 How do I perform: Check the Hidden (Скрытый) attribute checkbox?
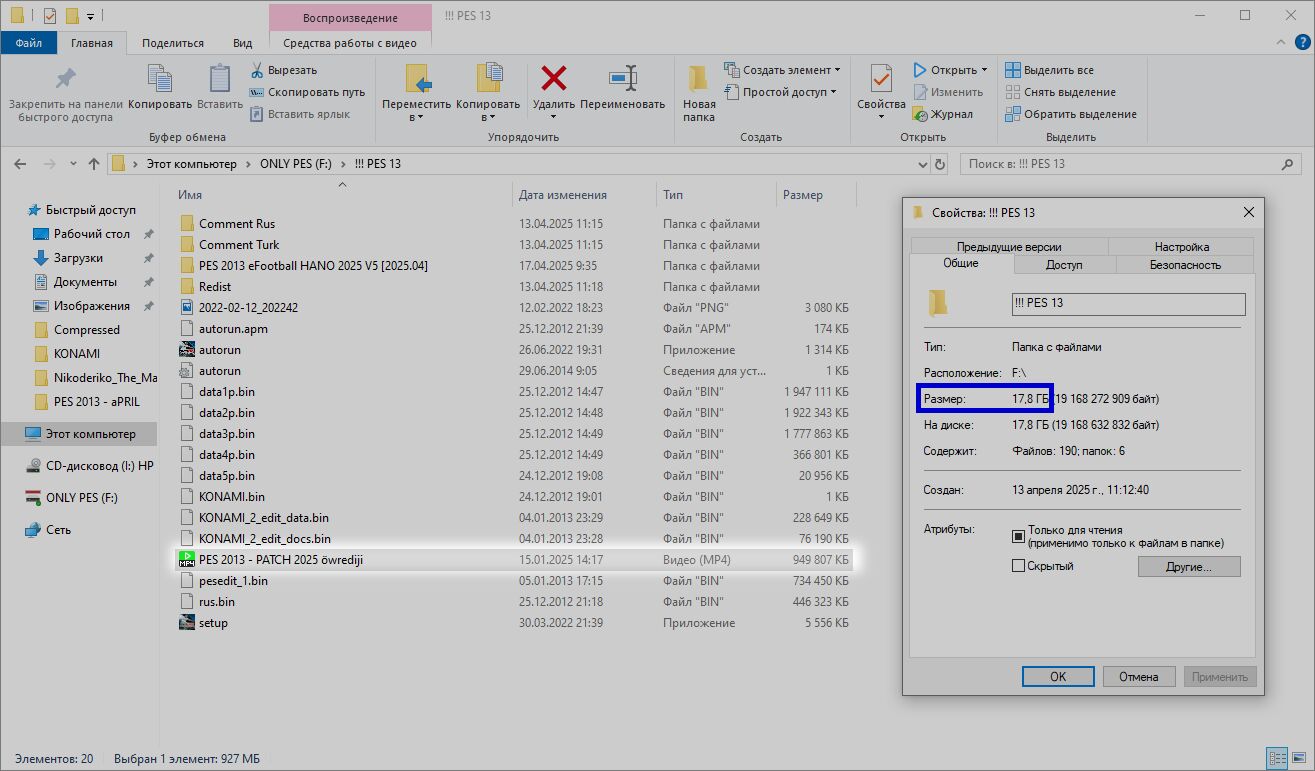(x=1019, y=566)
